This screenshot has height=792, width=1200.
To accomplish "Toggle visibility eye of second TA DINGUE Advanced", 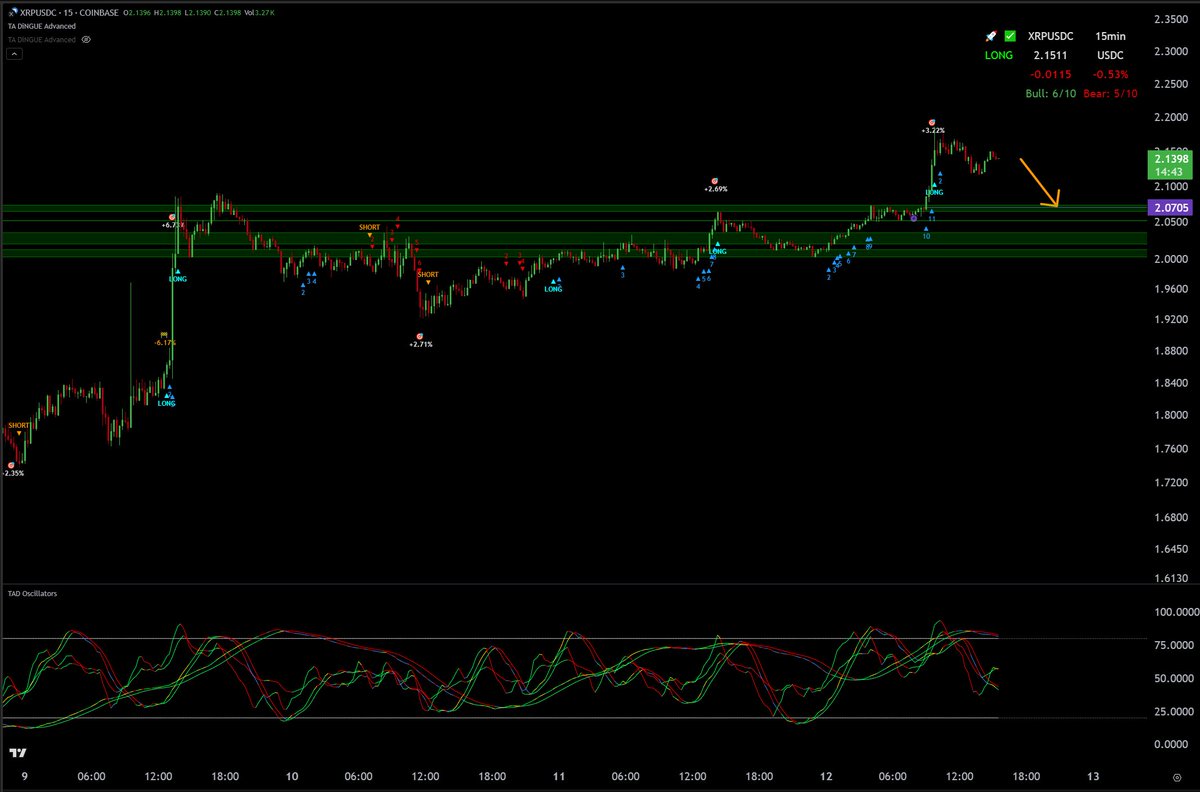I will tap(86, 39).
